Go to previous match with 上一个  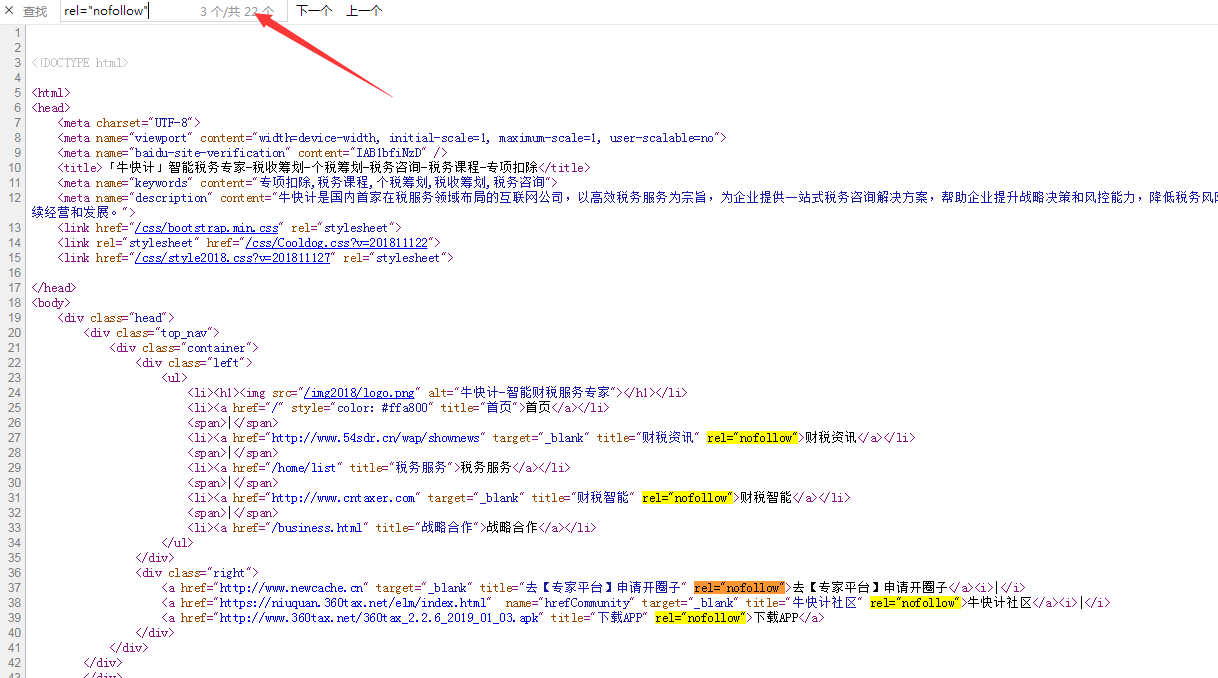(x=364, y=11)
